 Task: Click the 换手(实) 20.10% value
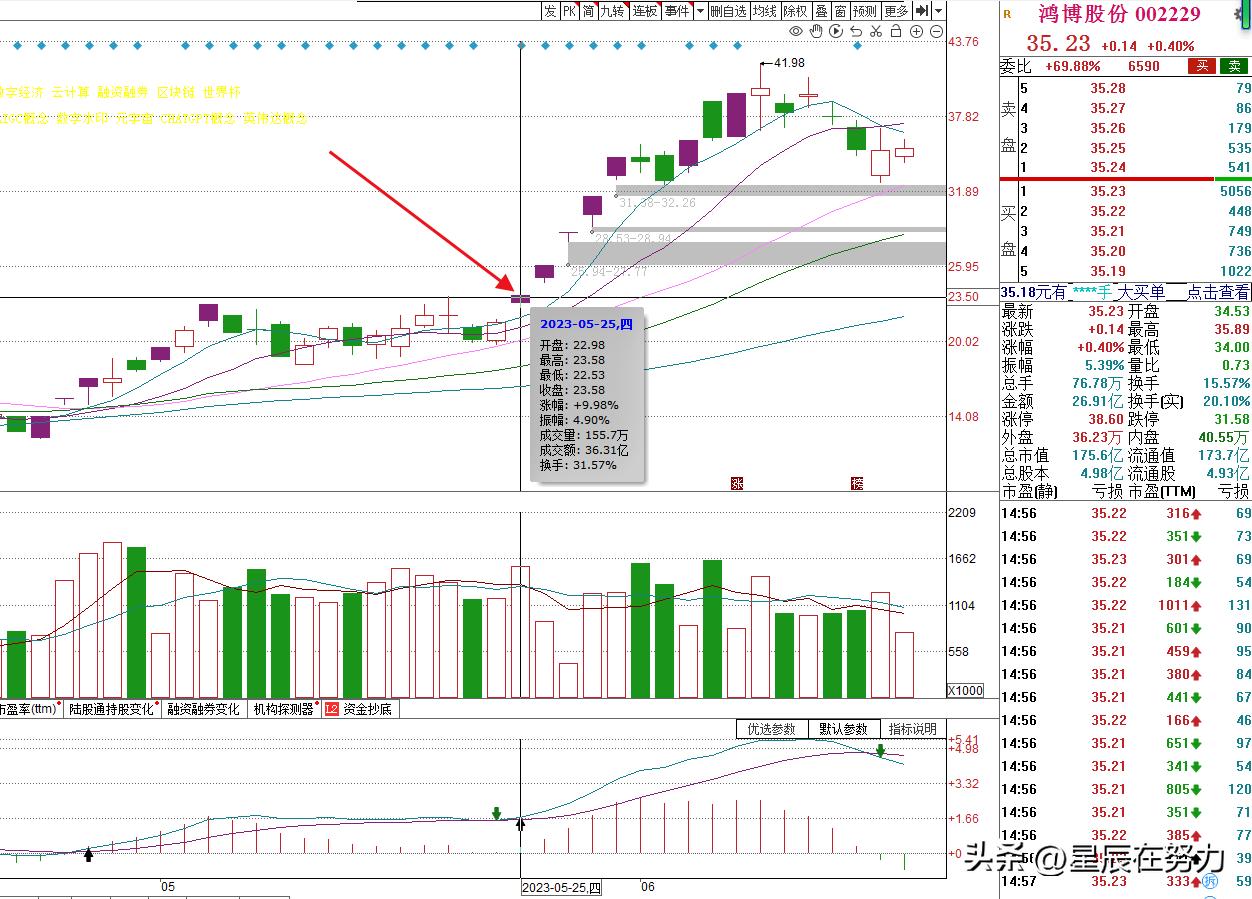tap(1229, 402)
